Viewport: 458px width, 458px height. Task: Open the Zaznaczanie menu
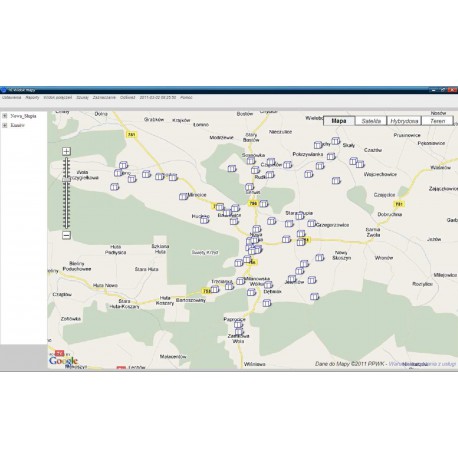pyautogui.click(x=104, y=98)
